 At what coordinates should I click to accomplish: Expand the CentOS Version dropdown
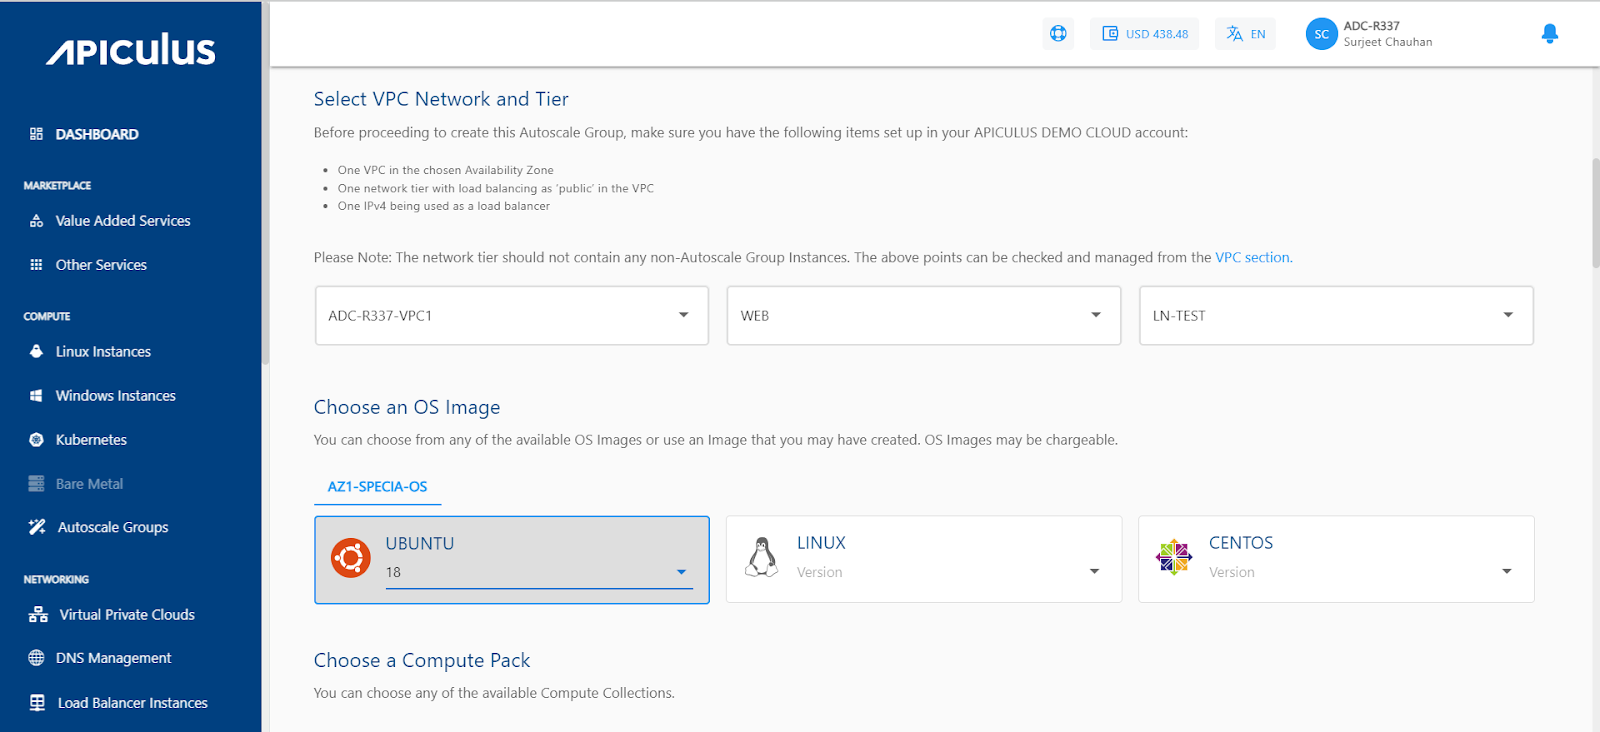[1361, 572]
